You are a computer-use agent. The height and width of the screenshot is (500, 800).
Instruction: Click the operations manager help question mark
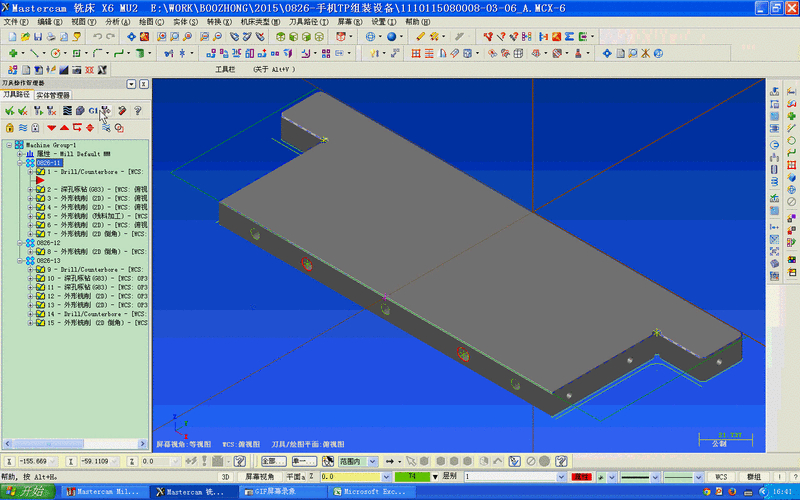137,111
